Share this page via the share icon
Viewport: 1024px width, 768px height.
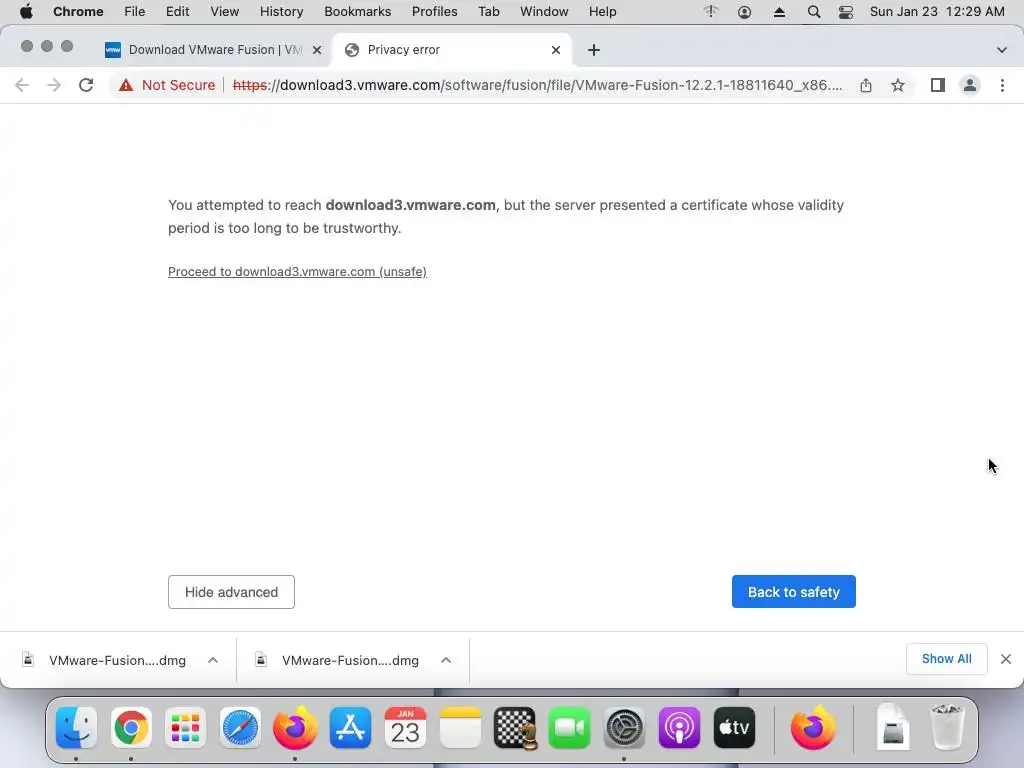pyautogui.click(x=866, y=85)
